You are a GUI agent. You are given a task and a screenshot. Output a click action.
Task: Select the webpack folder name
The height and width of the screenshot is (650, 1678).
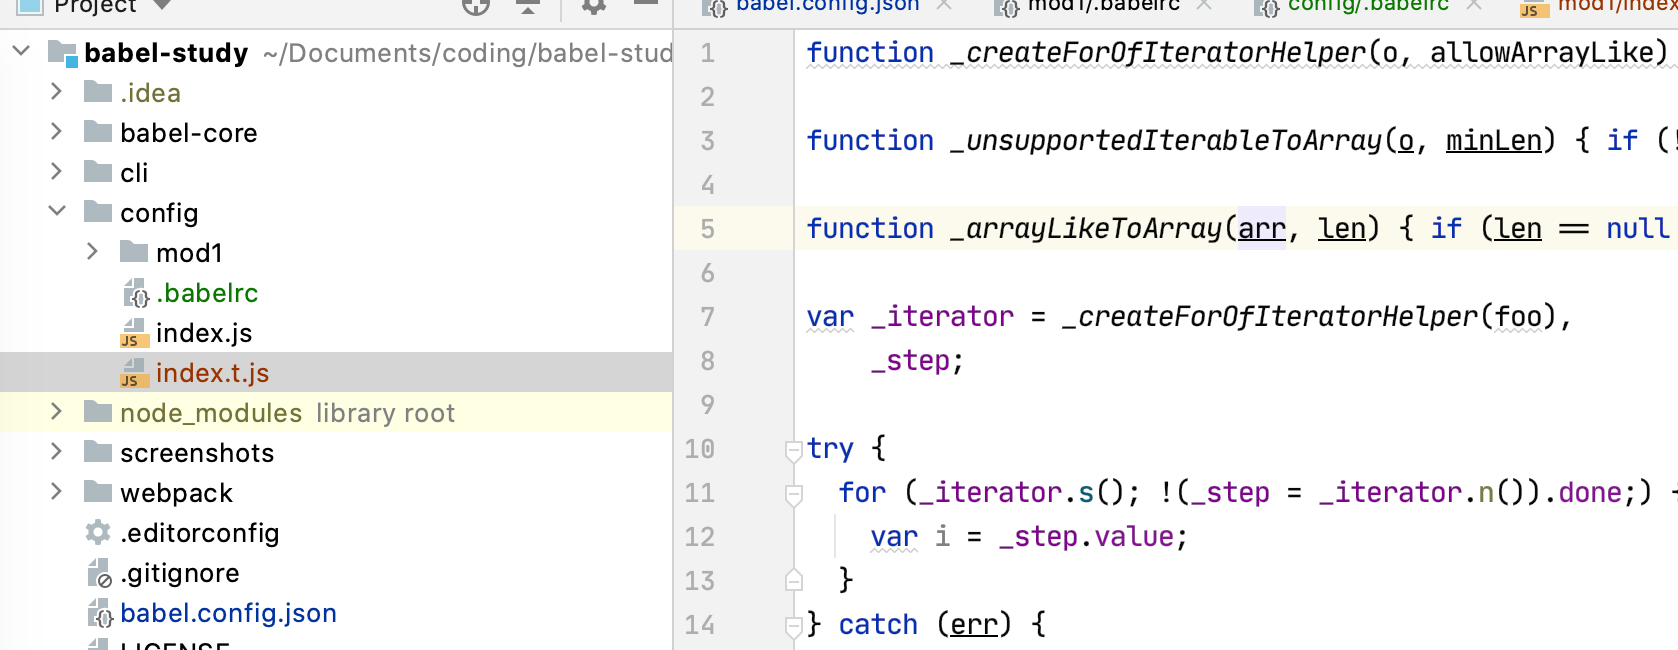click(176, 493)
